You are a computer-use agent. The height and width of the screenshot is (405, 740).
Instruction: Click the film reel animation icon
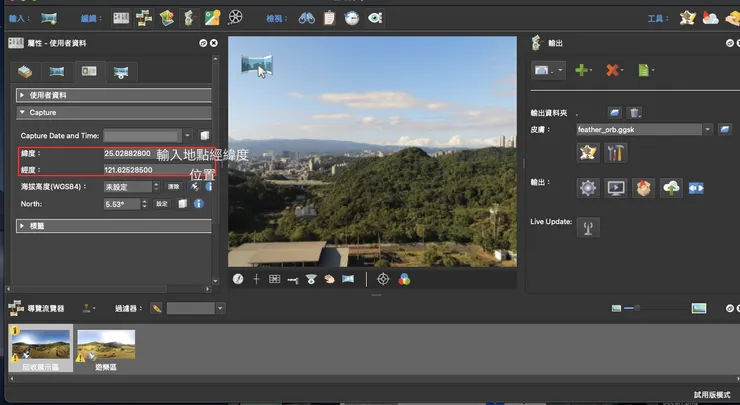[x=235, y=17]
